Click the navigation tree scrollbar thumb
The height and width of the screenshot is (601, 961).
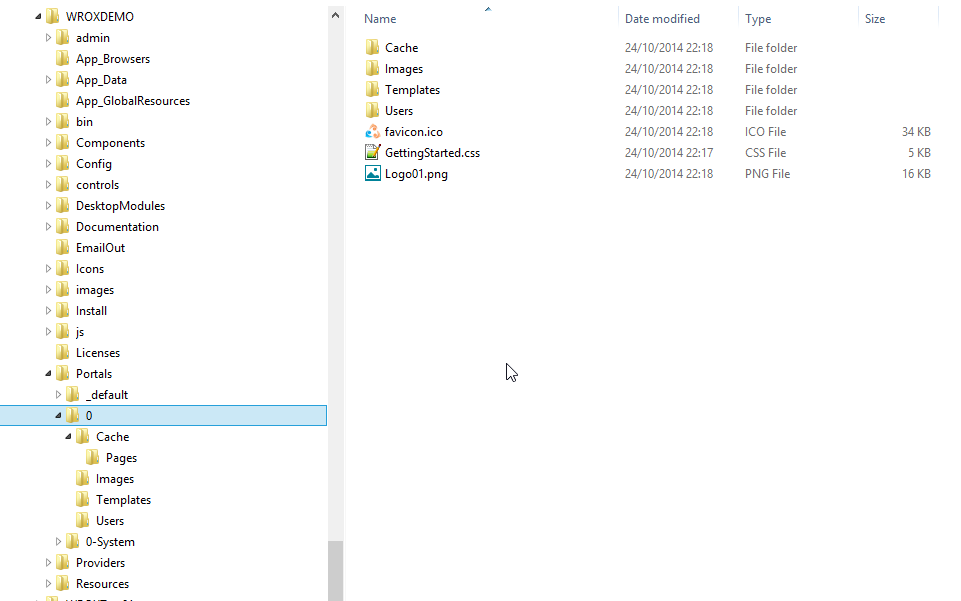click(x=335, y=570)
